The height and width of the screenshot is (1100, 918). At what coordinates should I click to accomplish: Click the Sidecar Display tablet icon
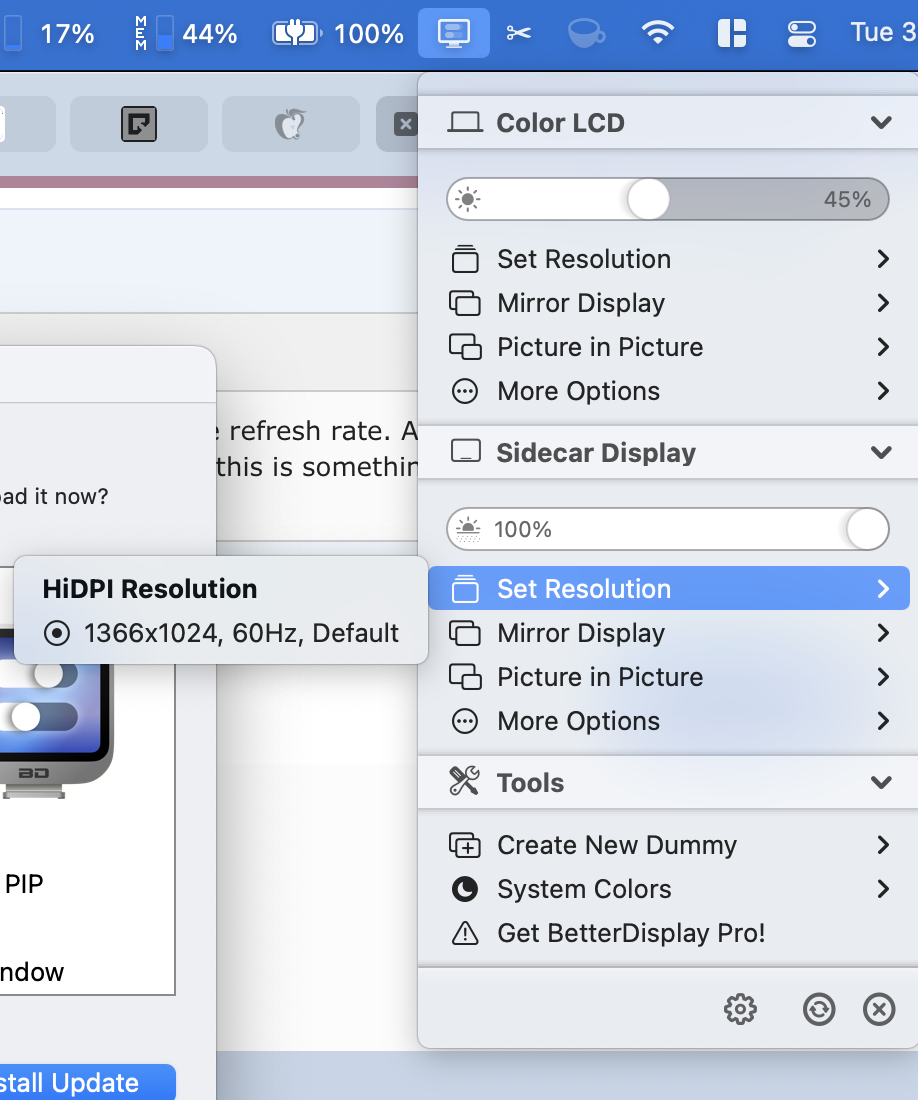click(466, 451)
